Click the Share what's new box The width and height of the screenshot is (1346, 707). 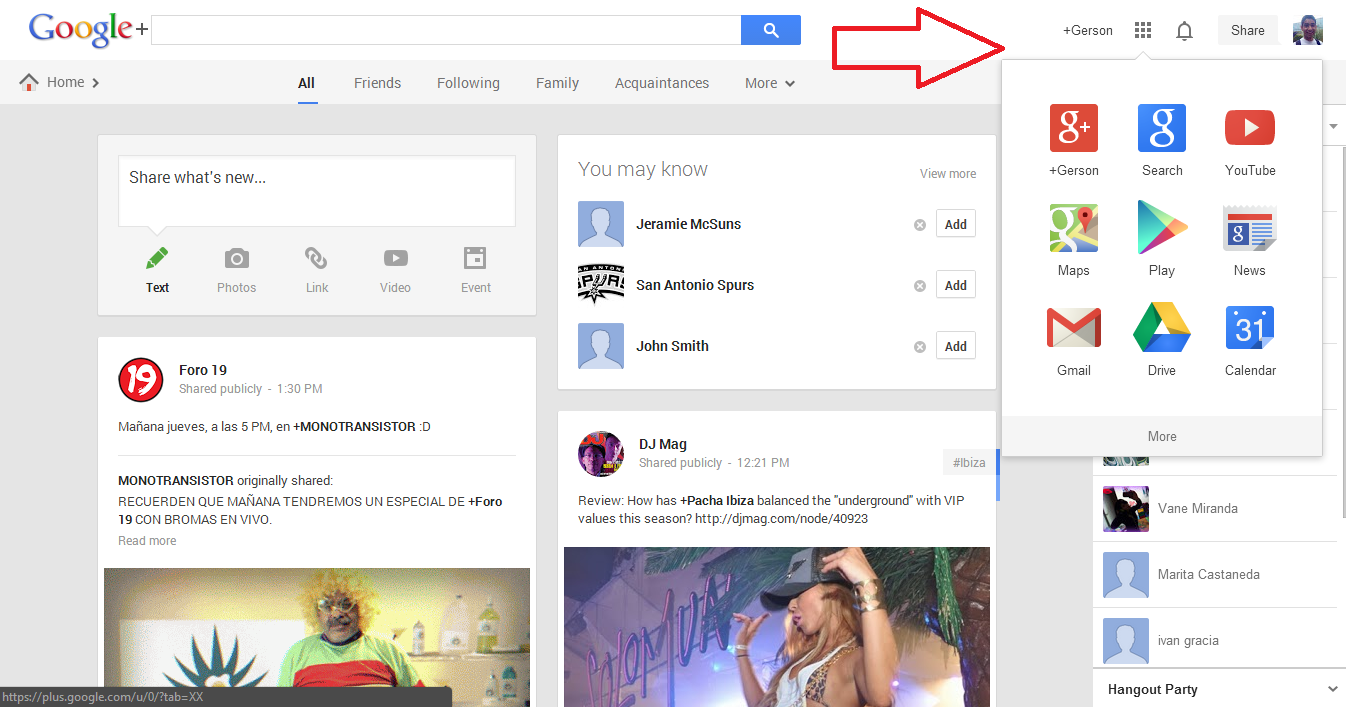tap(317, 190)
